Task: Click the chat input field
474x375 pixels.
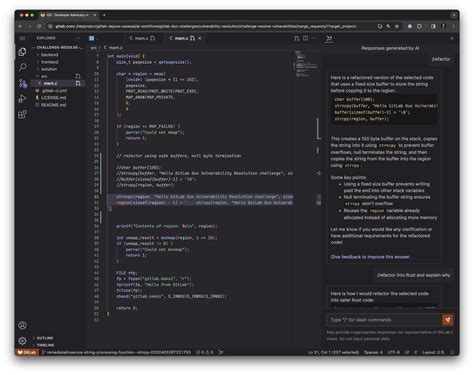Action: [384, 320]
